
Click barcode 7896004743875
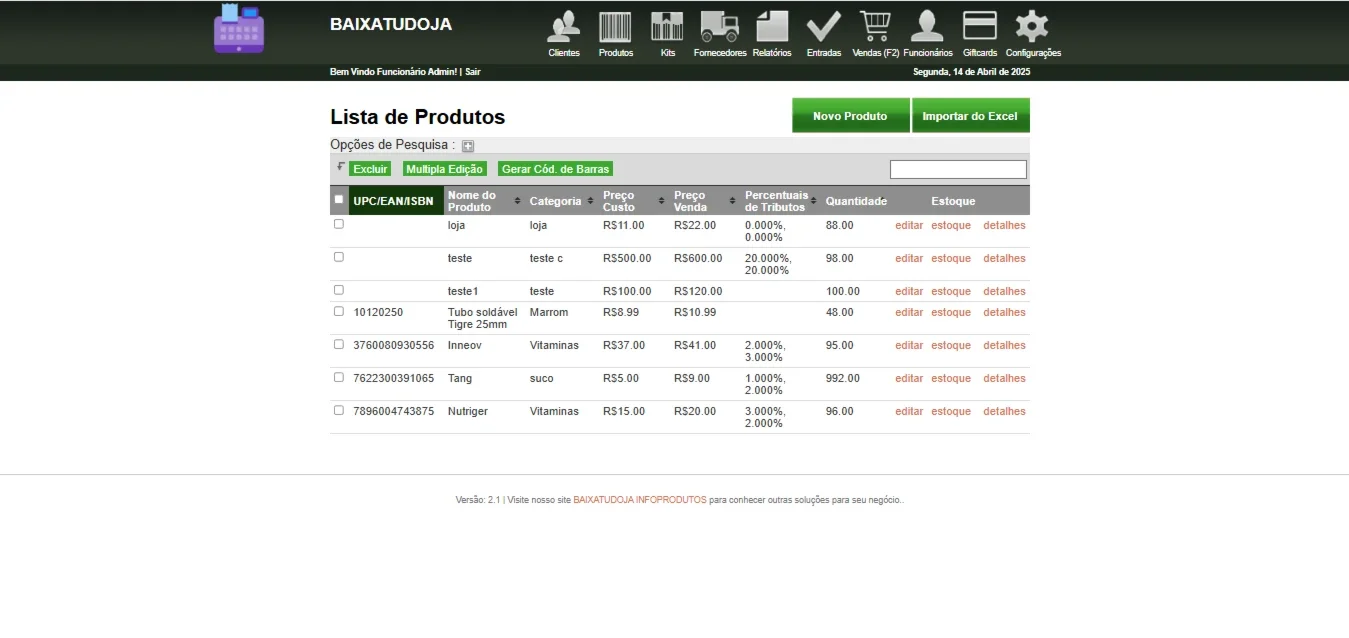tap(394, 411)
